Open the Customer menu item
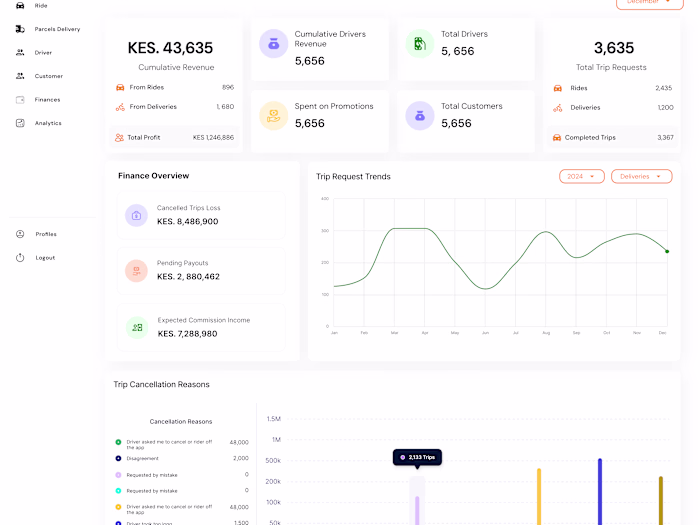Image resolution: width=700 pixels, height=525 pixels. click(49, 76)
